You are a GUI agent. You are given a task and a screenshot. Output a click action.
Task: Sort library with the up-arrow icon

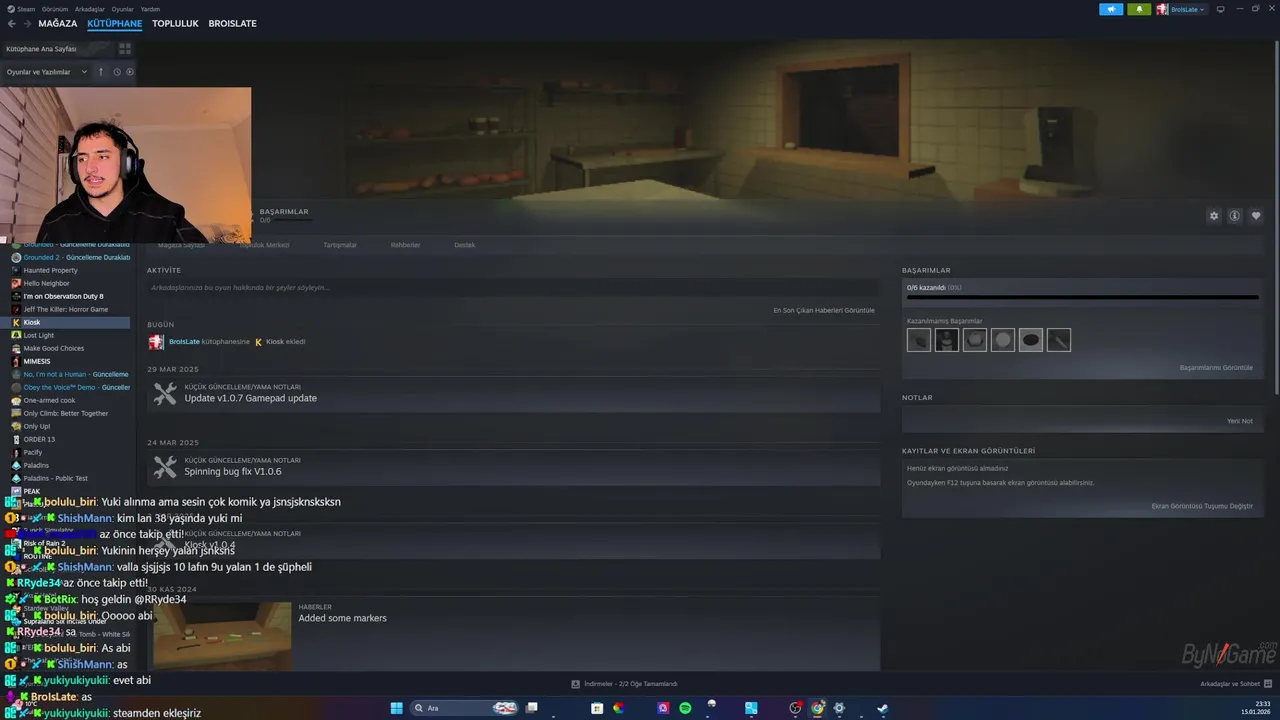click(100, 72)
